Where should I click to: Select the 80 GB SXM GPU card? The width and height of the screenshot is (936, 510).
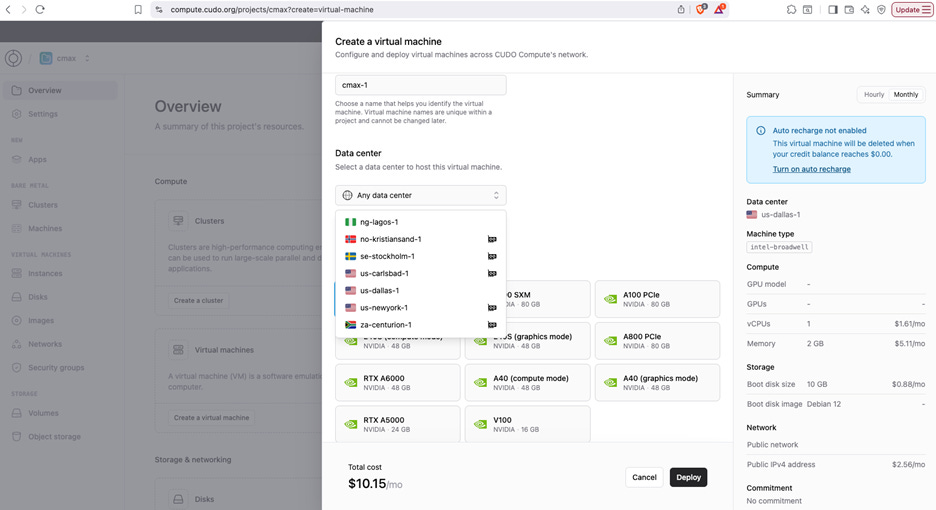[548, 299]
